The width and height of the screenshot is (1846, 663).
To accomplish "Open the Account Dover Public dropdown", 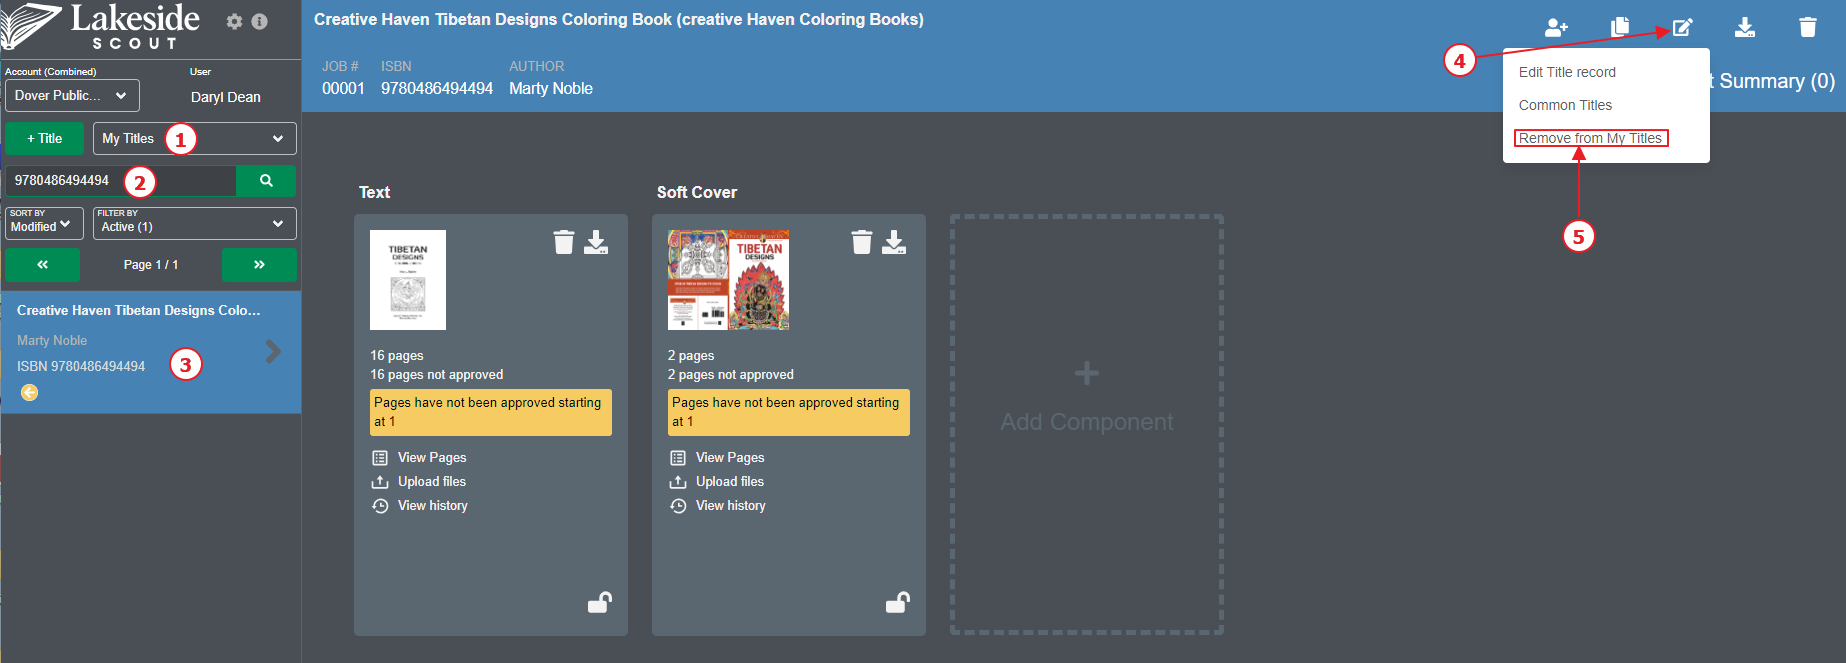I will (72, 95).
